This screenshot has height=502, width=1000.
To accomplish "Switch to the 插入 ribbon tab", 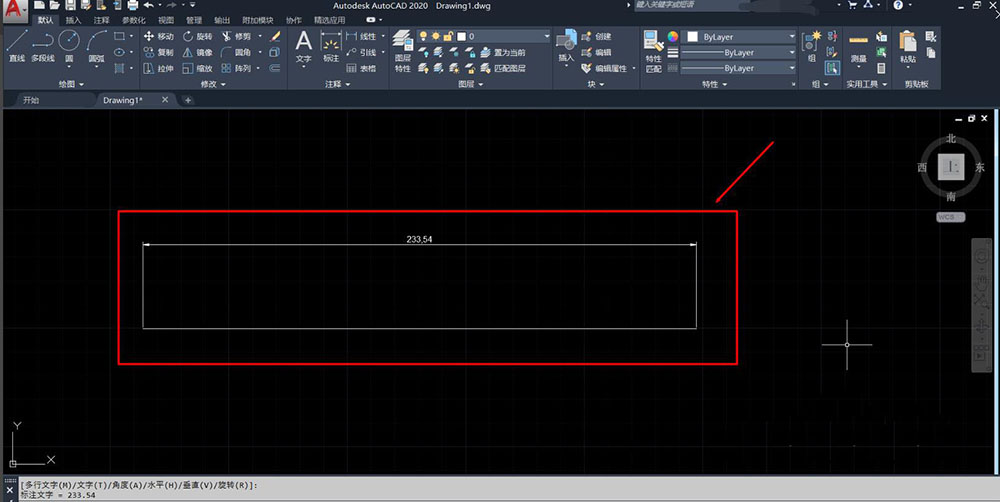I will pos(73,20).
